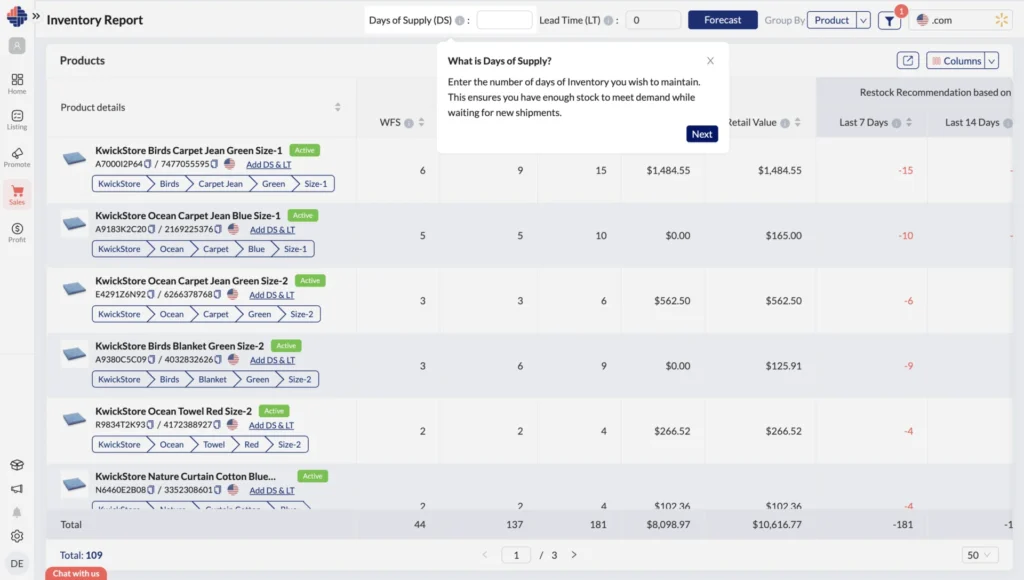Image resolution: width=1024 pixels, height=580 pixels.
Task: Close the Days of Supply tooltip
Action: pos(710,61)
